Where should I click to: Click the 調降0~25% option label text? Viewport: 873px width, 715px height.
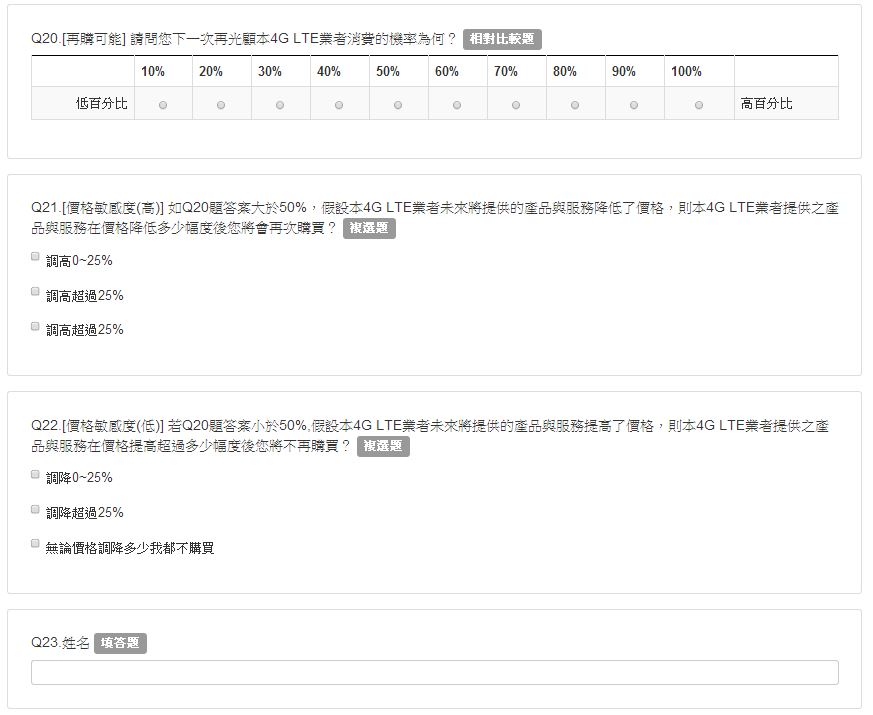pos(79,478)
